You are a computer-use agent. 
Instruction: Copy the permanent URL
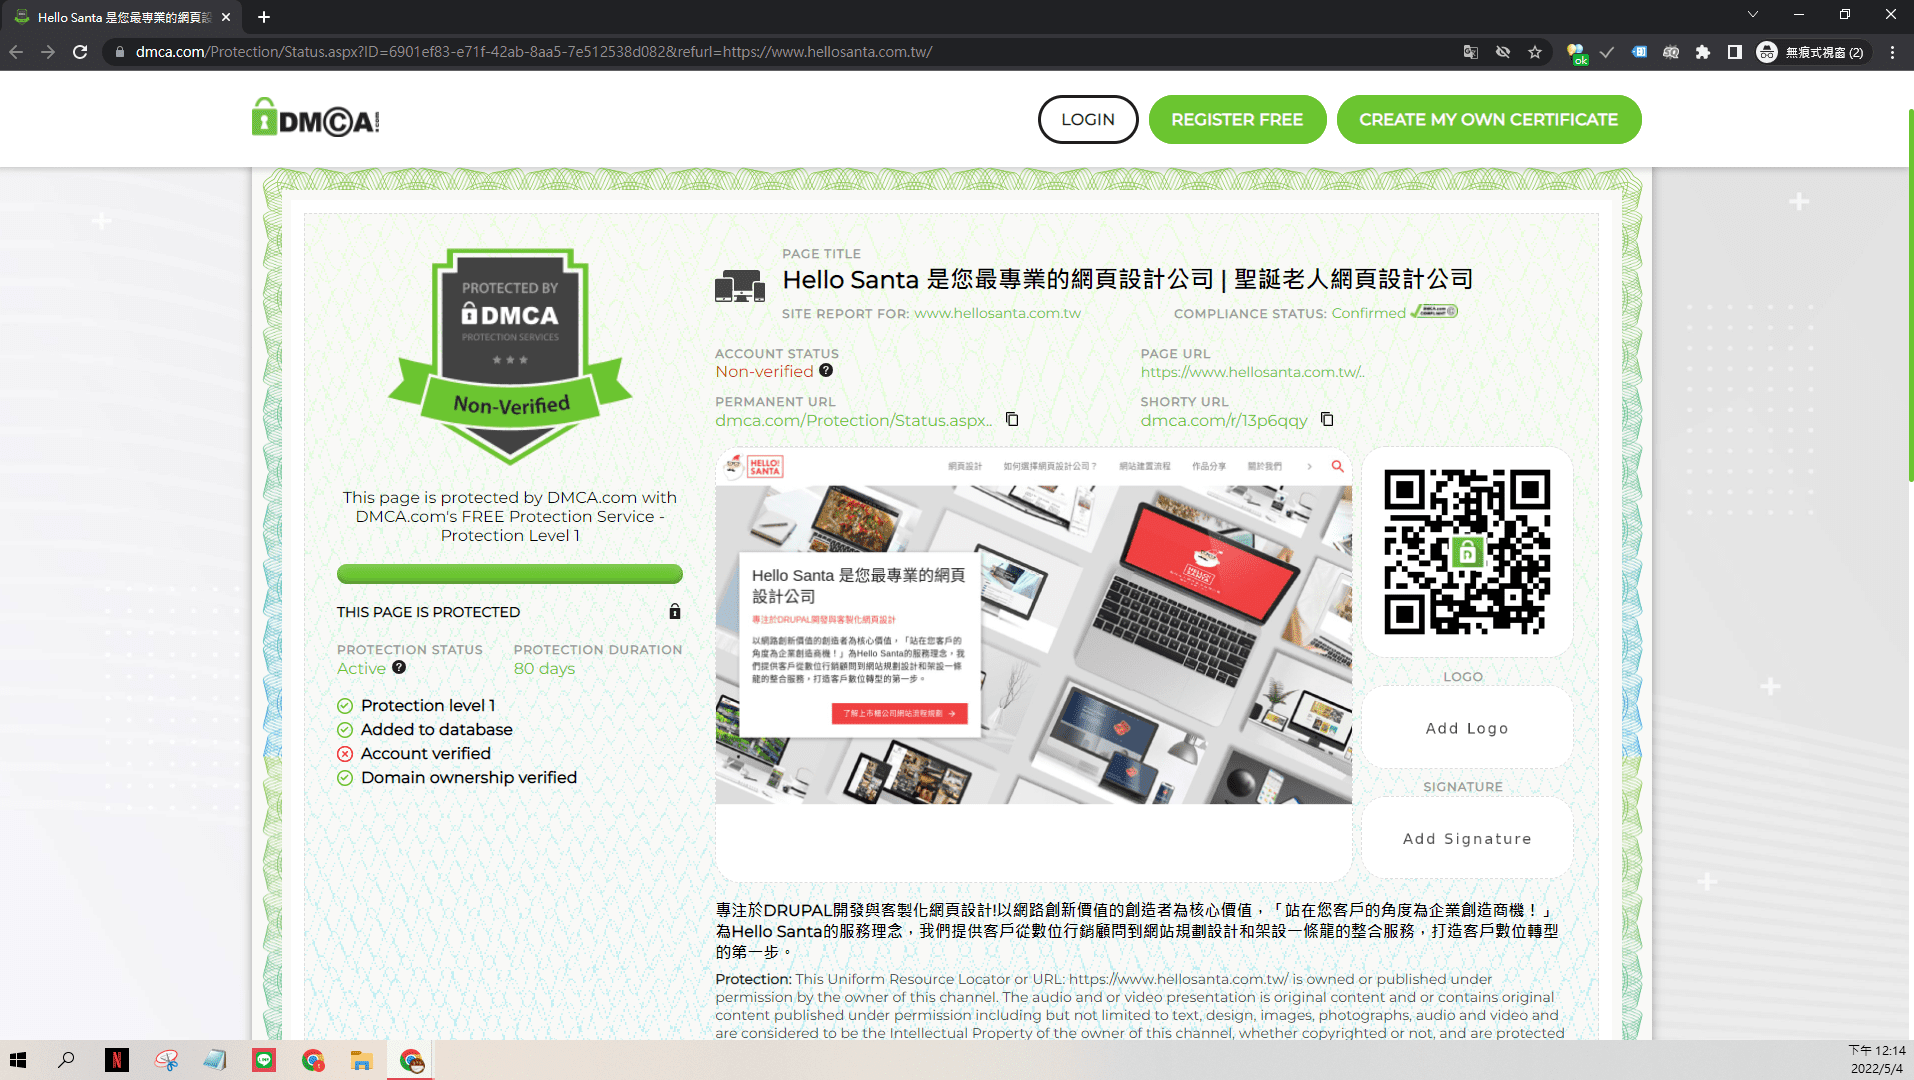point(1012,419)
